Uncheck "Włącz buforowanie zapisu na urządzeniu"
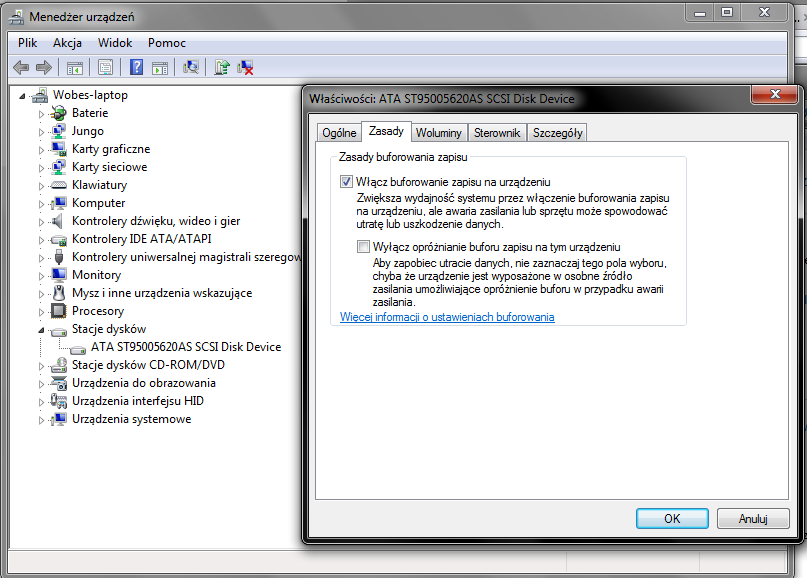This screenshot has height=578, width=807. (347, 182)
